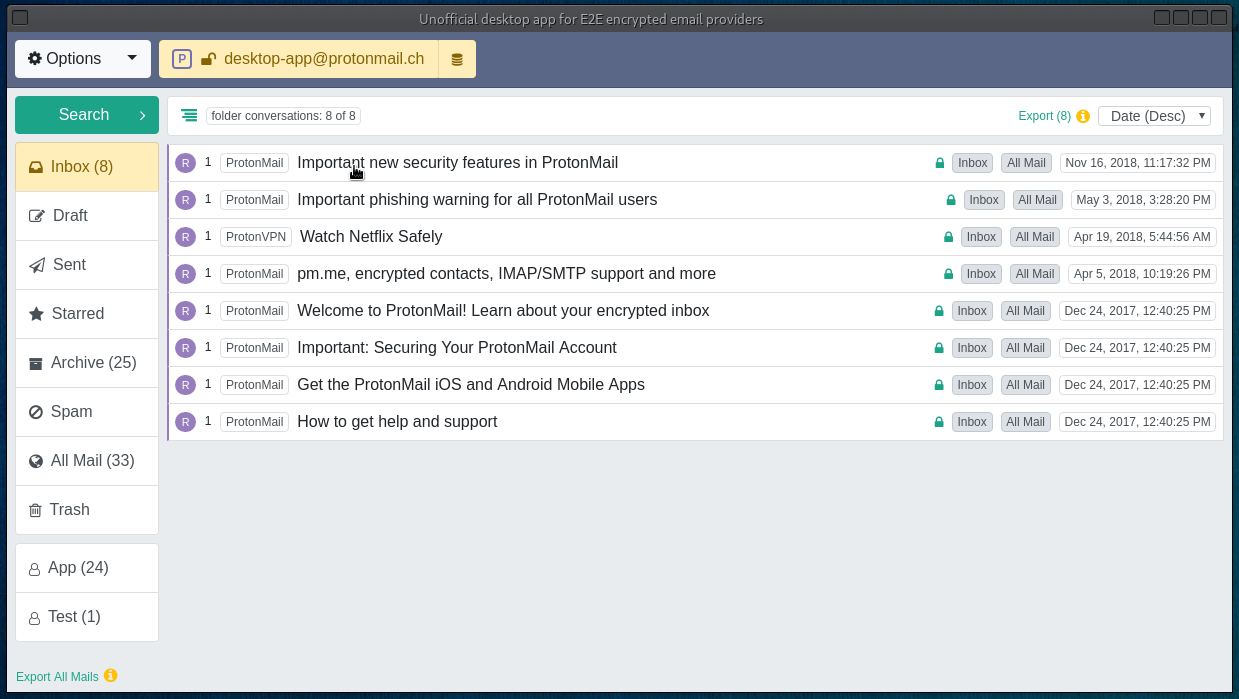Click the ProtonMail 'P' provider icon
The height and width of the screenshot is (699, 1239).
point(182,59)
